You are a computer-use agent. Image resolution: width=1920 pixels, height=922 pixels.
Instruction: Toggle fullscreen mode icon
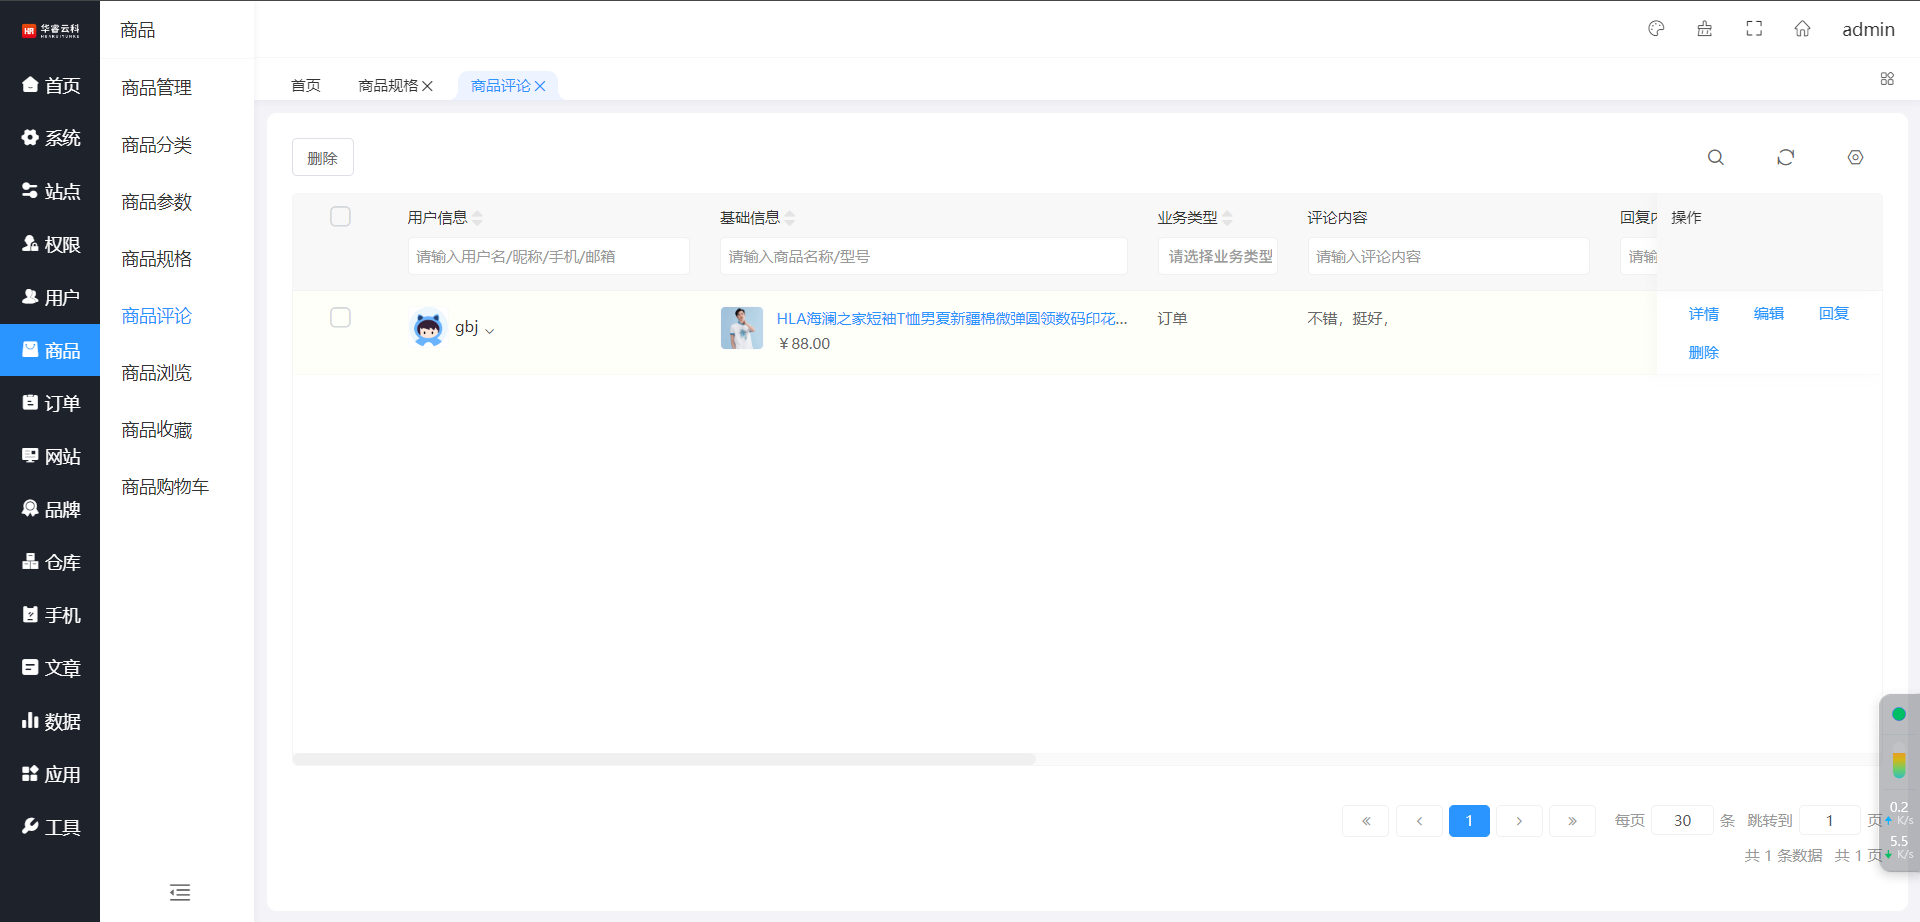(1754, 29)
